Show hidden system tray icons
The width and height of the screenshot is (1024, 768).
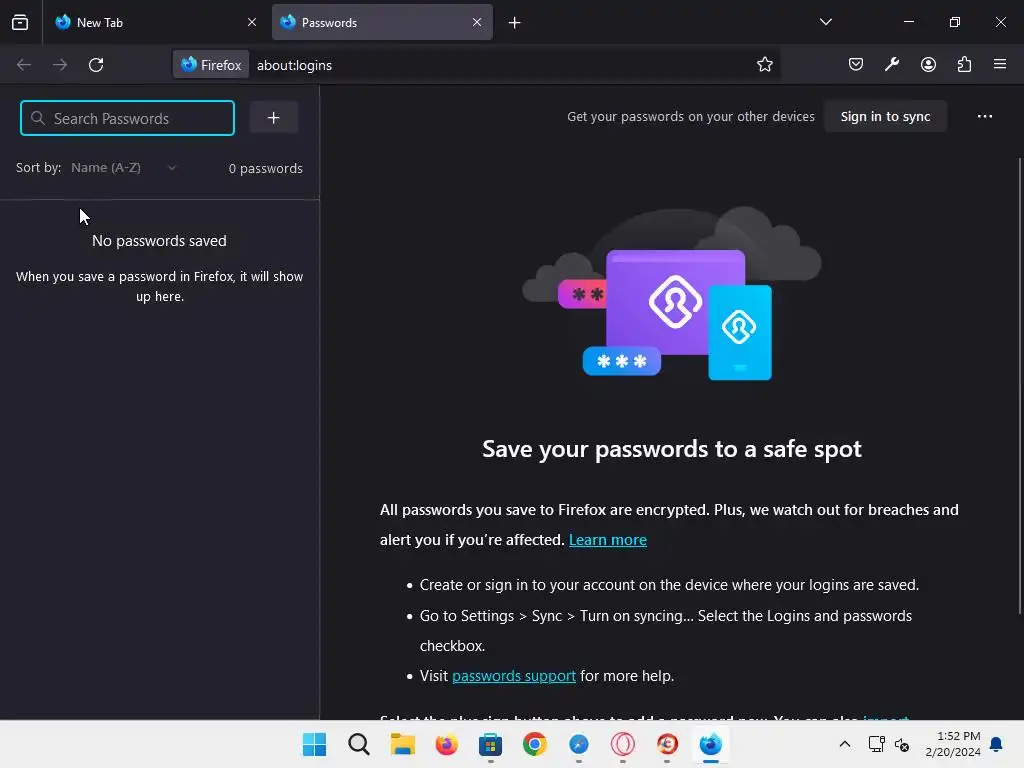tap(844, 744)
